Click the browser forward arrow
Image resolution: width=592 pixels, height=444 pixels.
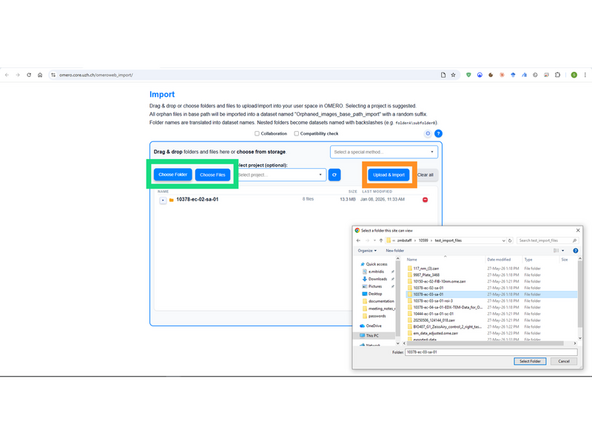18,75
